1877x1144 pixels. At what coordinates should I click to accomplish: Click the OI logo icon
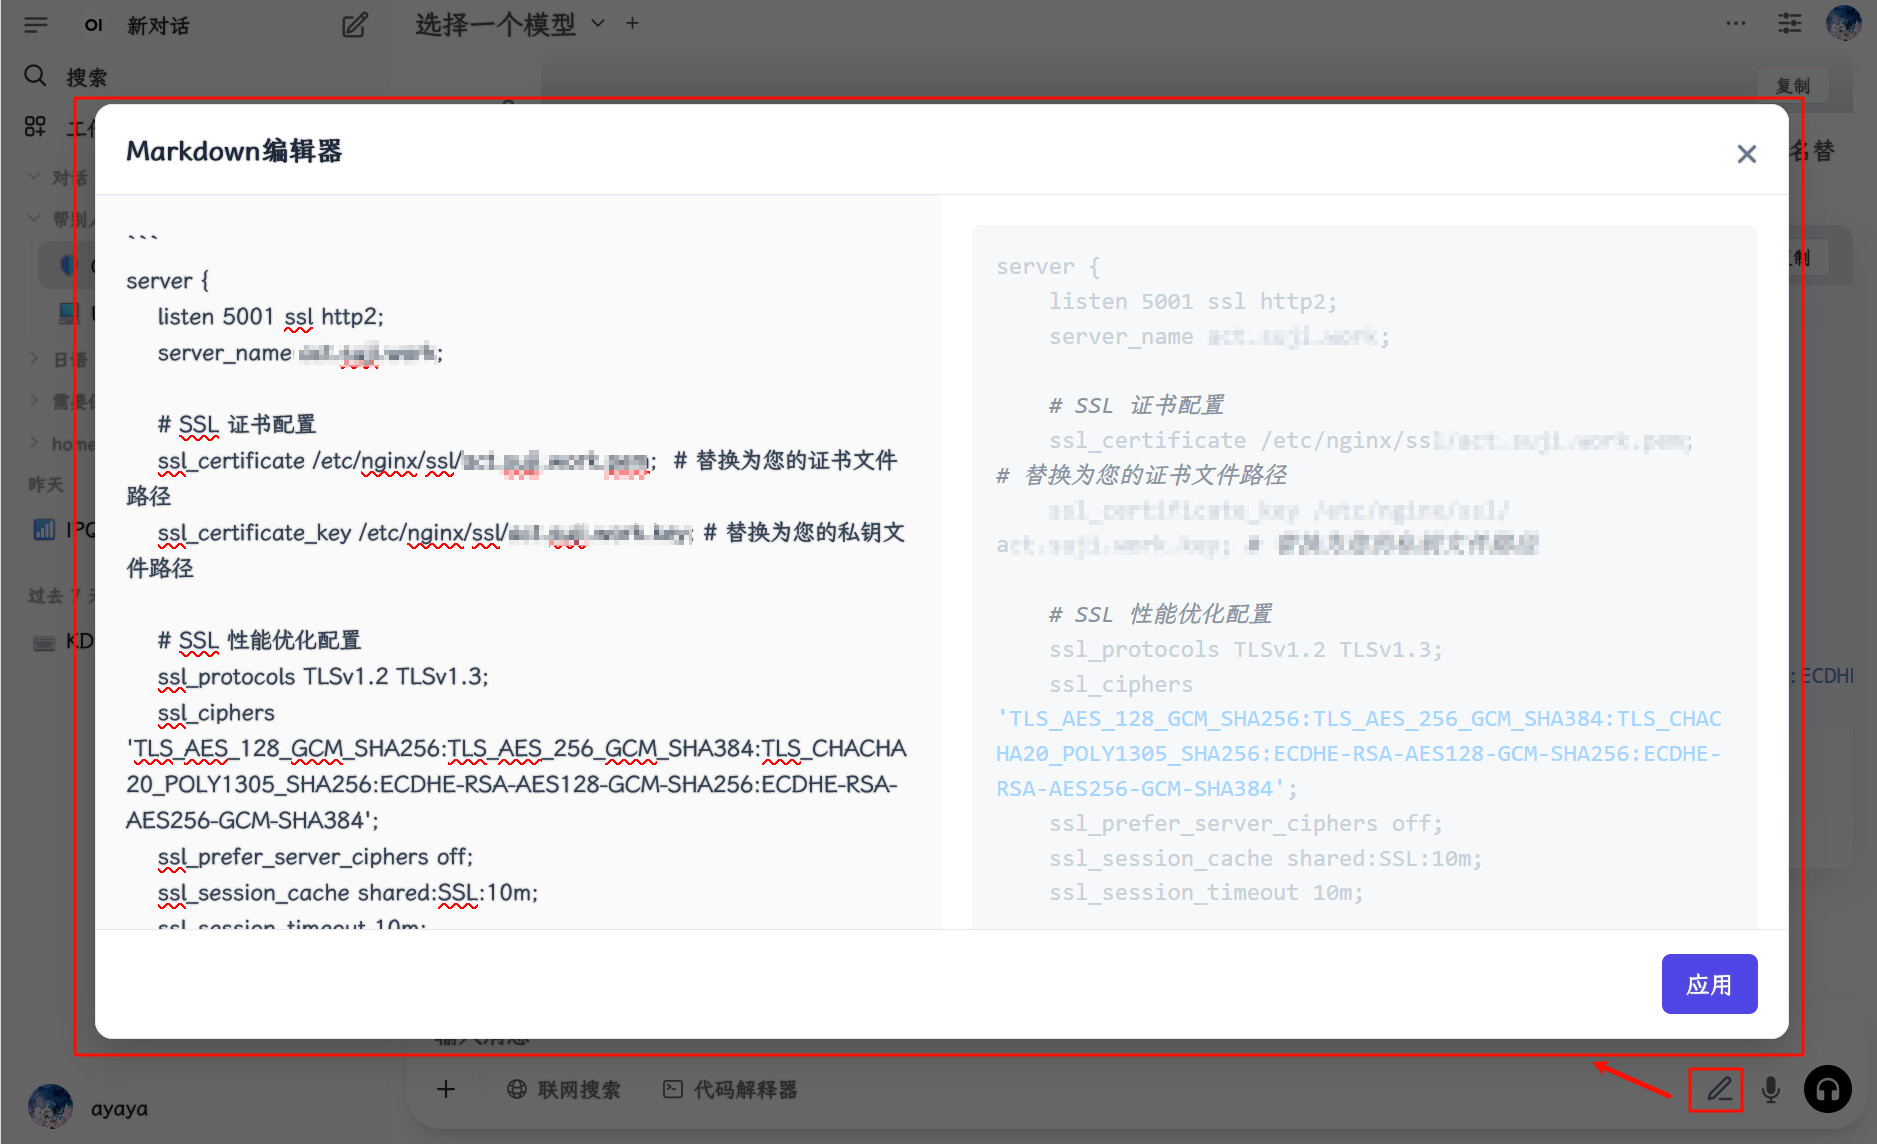coord(94,25)
